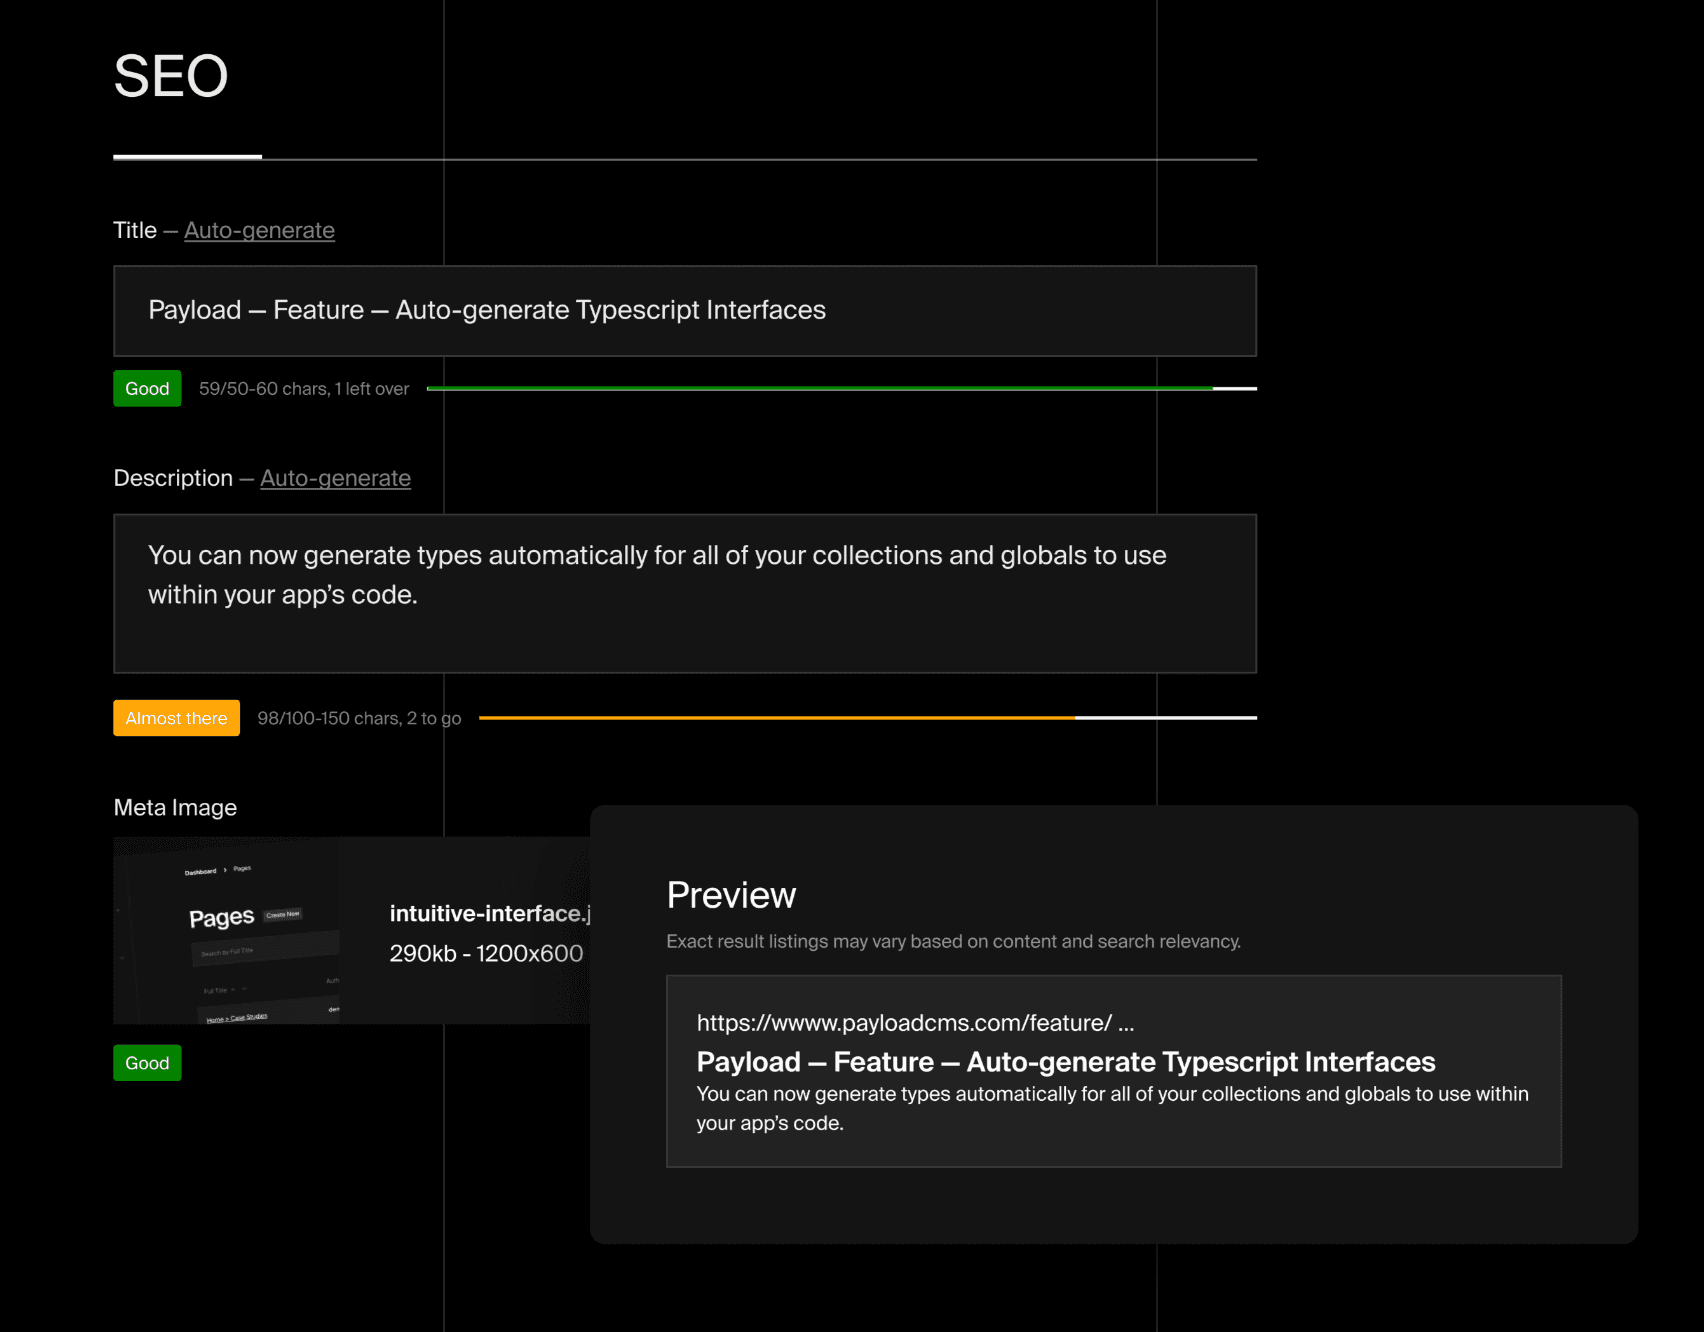Click the preview result title Payload — Feature

(1066, 1062)
